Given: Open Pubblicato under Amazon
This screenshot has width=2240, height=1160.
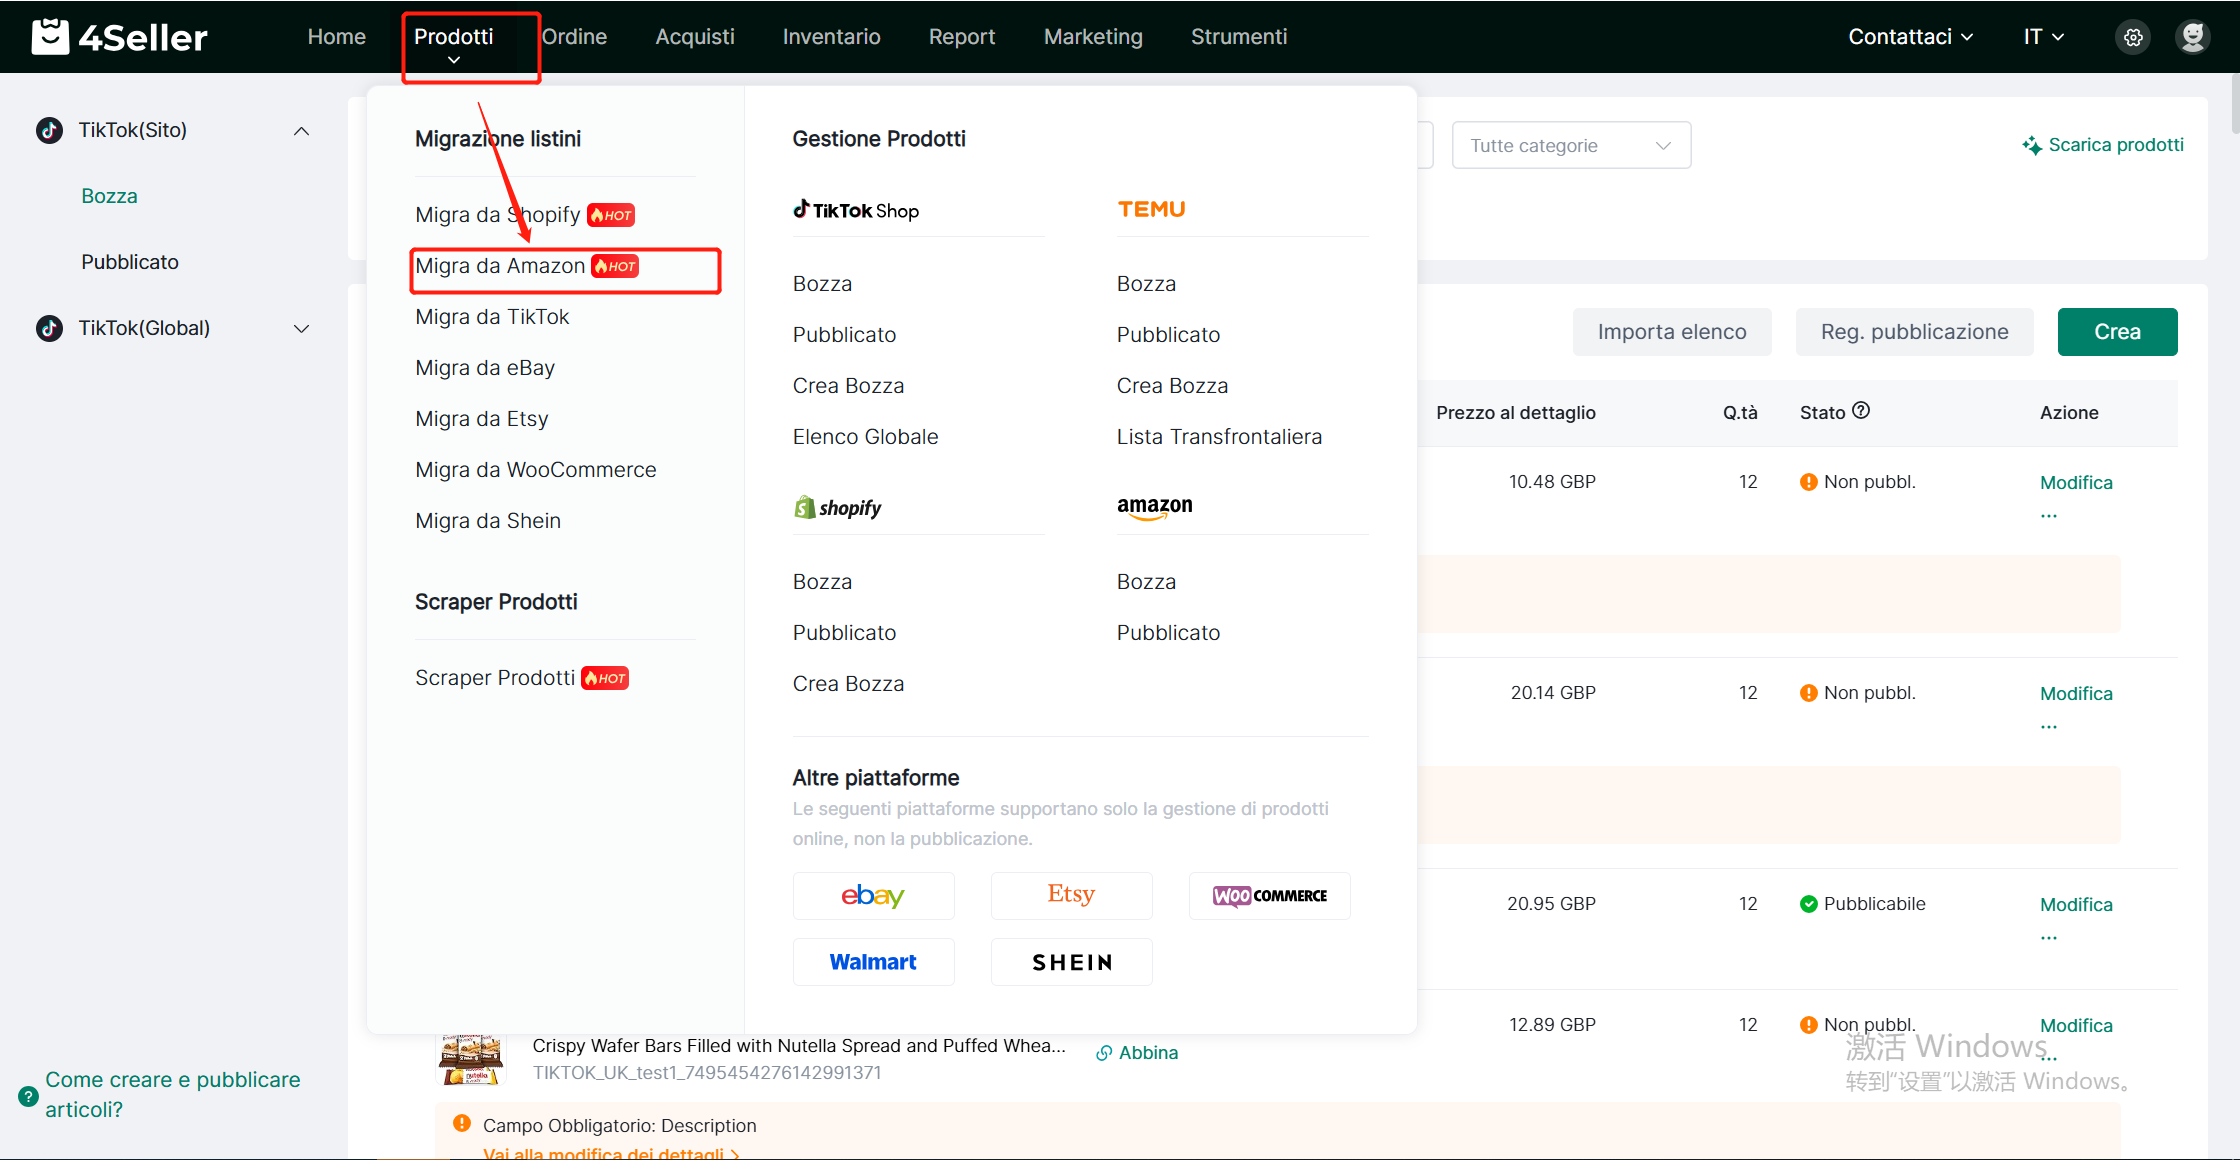Looking at the screenshot, I should click(1168, 633).
